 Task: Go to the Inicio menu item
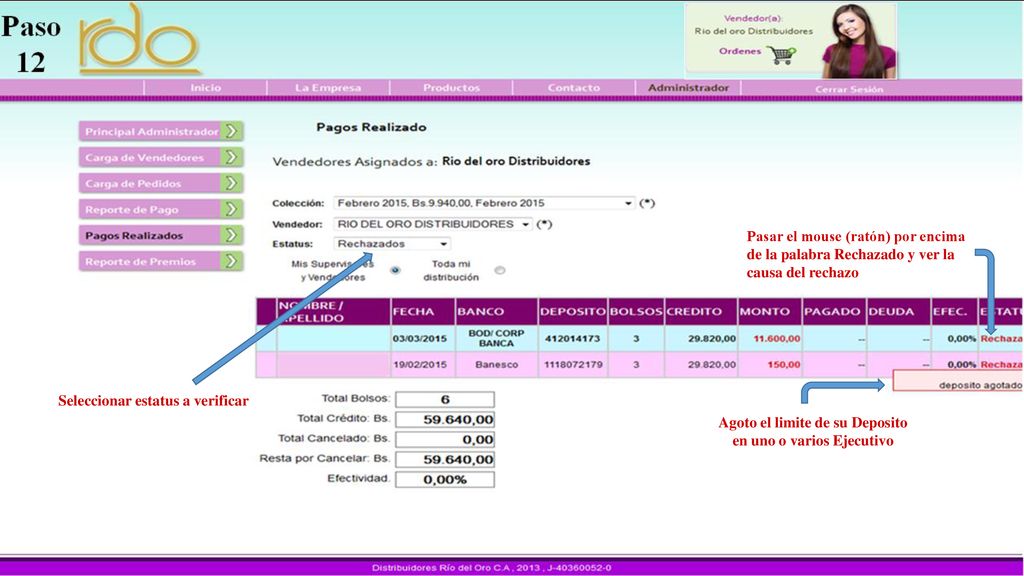point(206,88)
